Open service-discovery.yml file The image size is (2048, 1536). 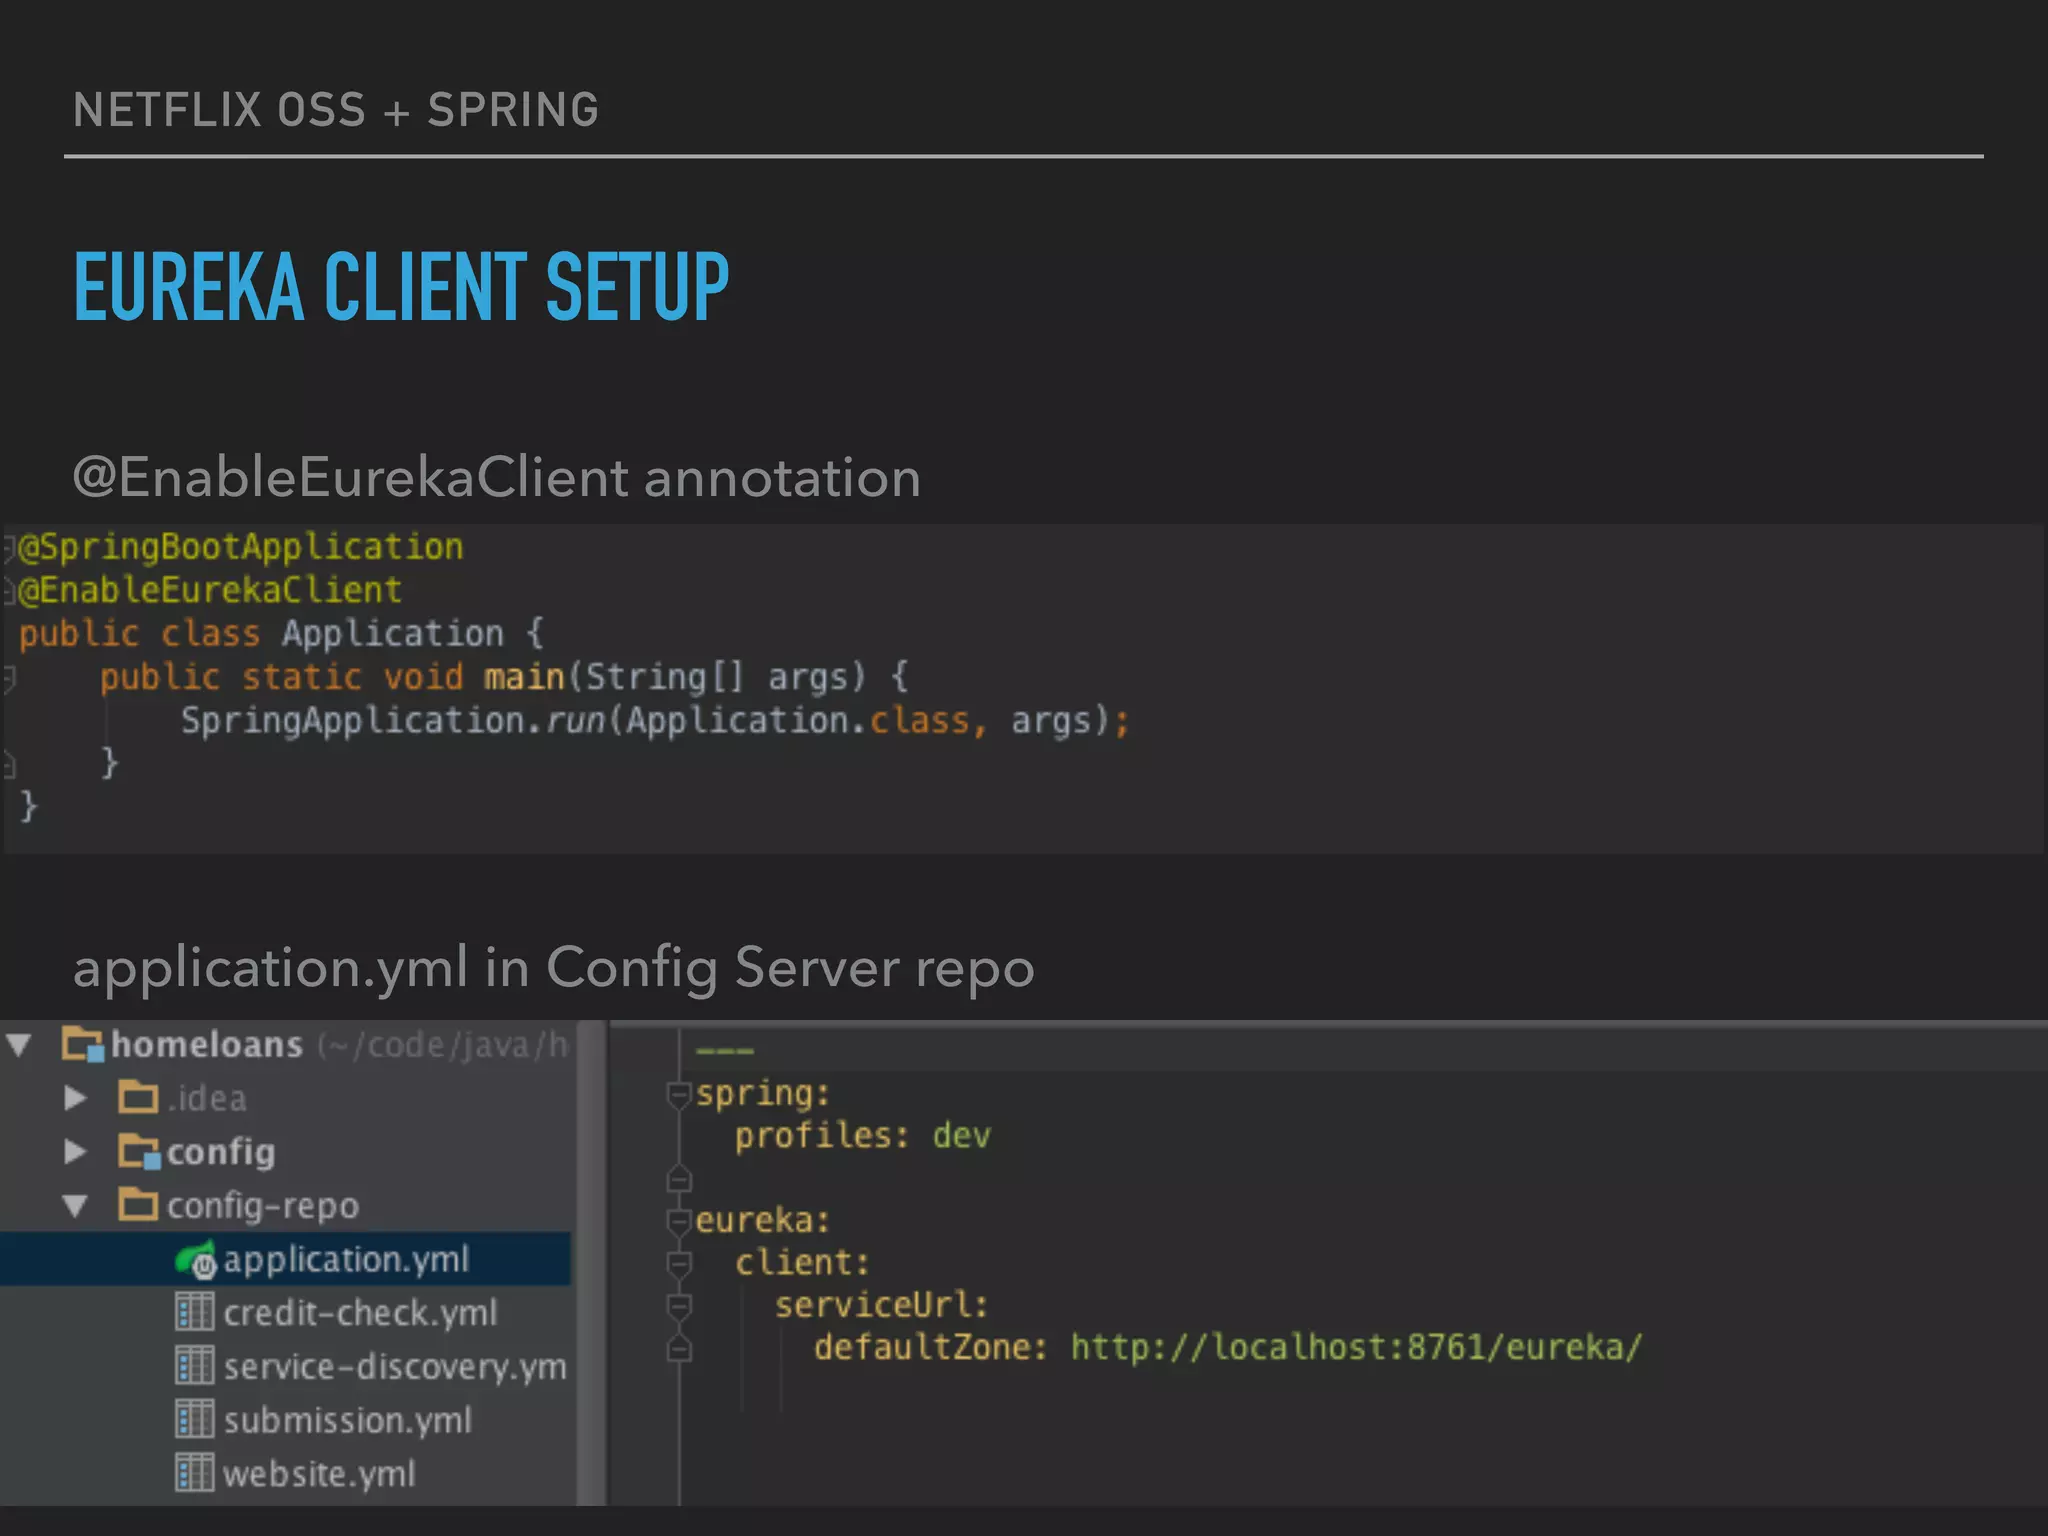point(395,1367)
